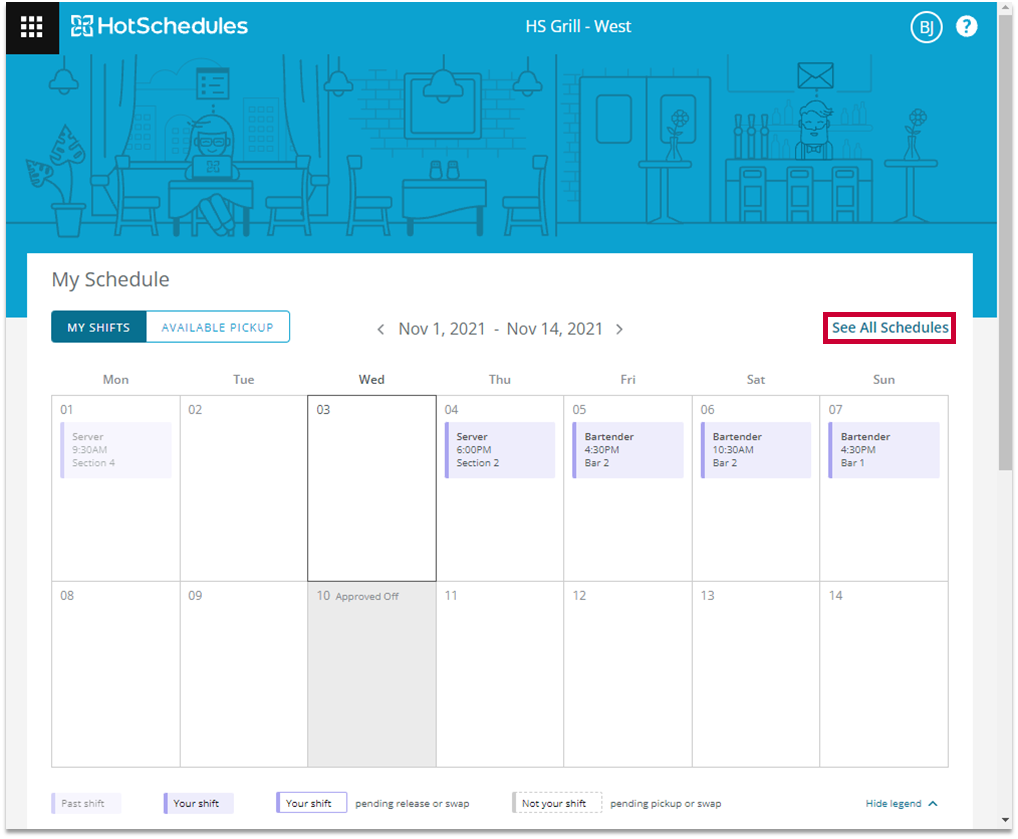
Task: Open the help question mark icon
Action: tap(967, 26)
